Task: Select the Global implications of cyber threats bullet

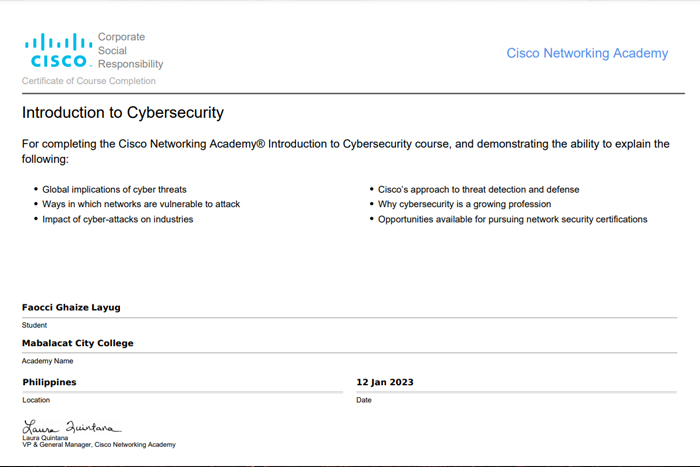Action: click(x=115, y=189)
